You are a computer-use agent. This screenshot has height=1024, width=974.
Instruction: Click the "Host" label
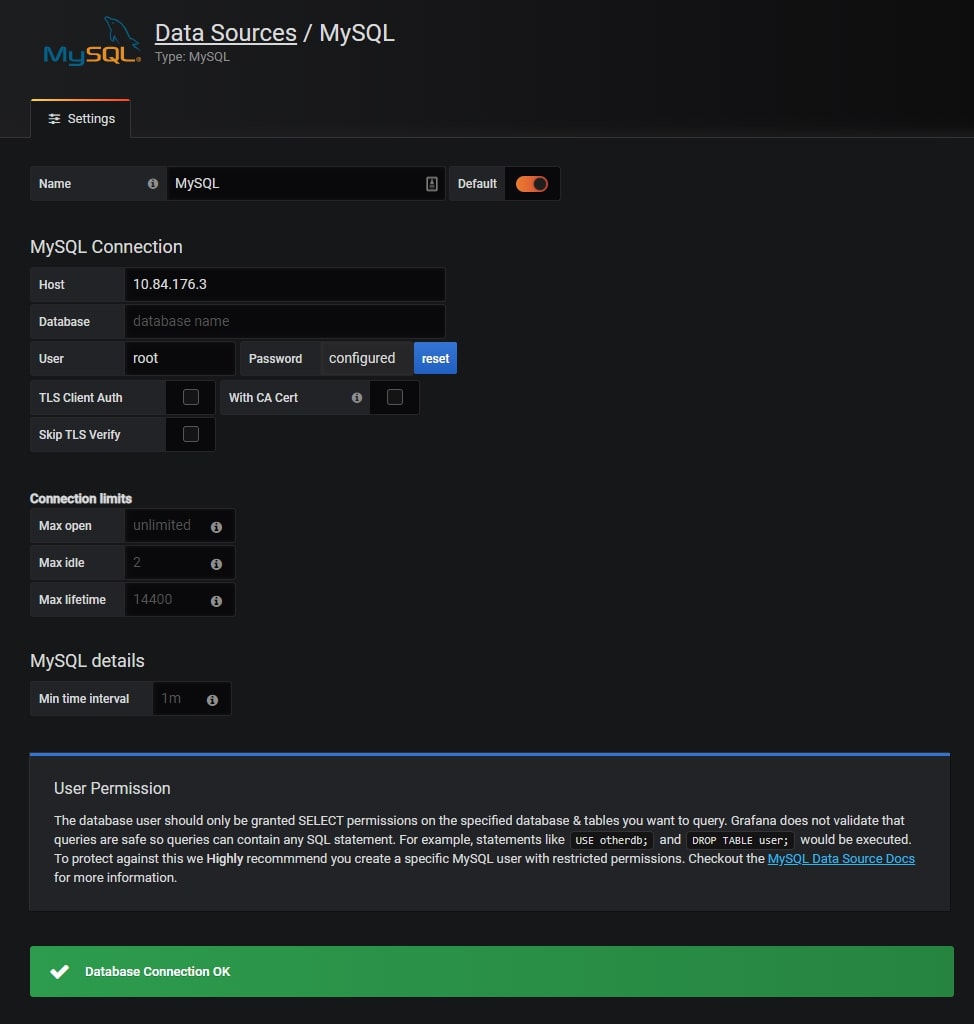pyautogui.click(x=52, y=285)
